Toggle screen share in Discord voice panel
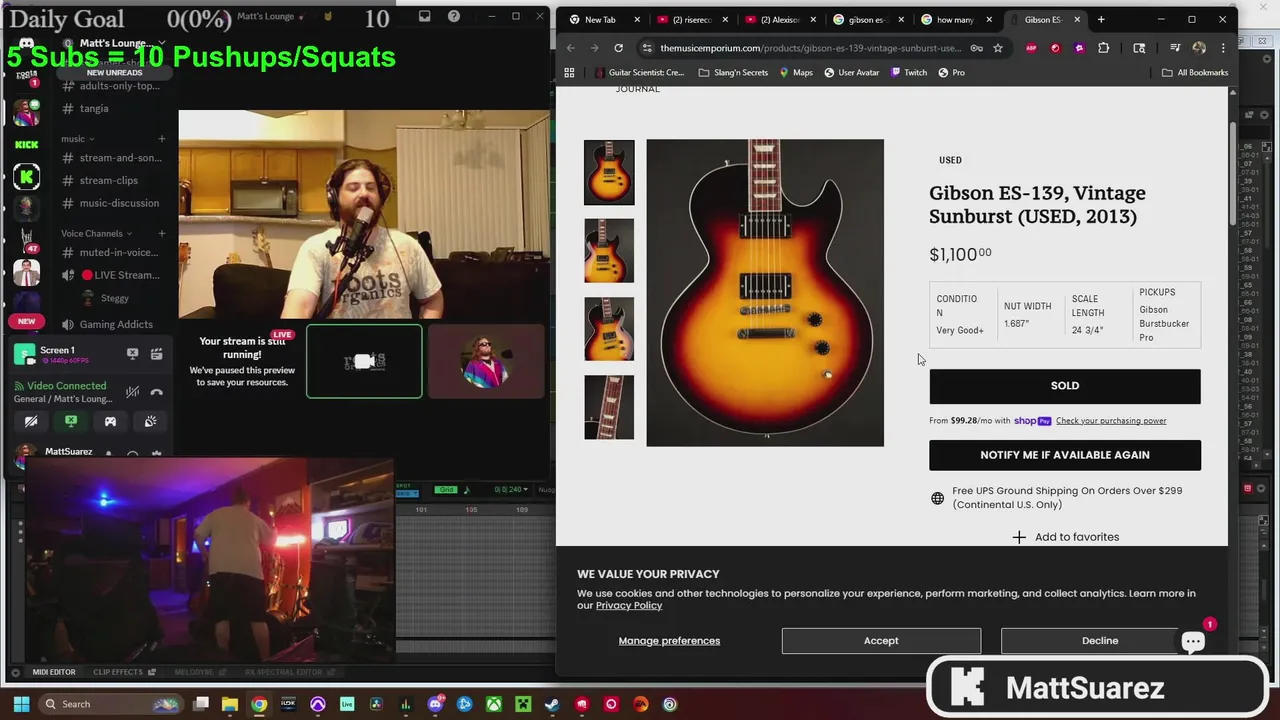This screenshot has height=720, width=1280. (x=71, y=421)
